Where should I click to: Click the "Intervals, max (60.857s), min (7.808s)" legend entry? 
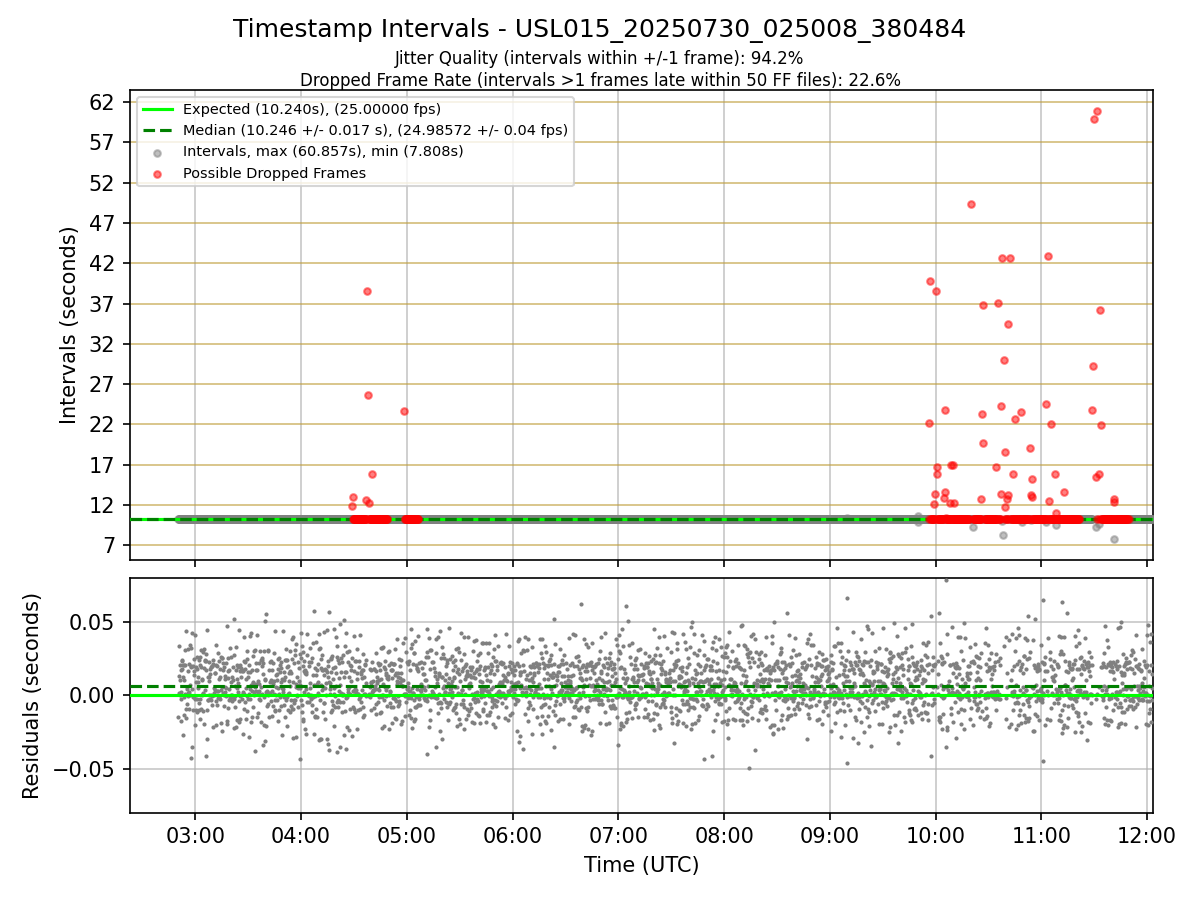click(323, 151)
